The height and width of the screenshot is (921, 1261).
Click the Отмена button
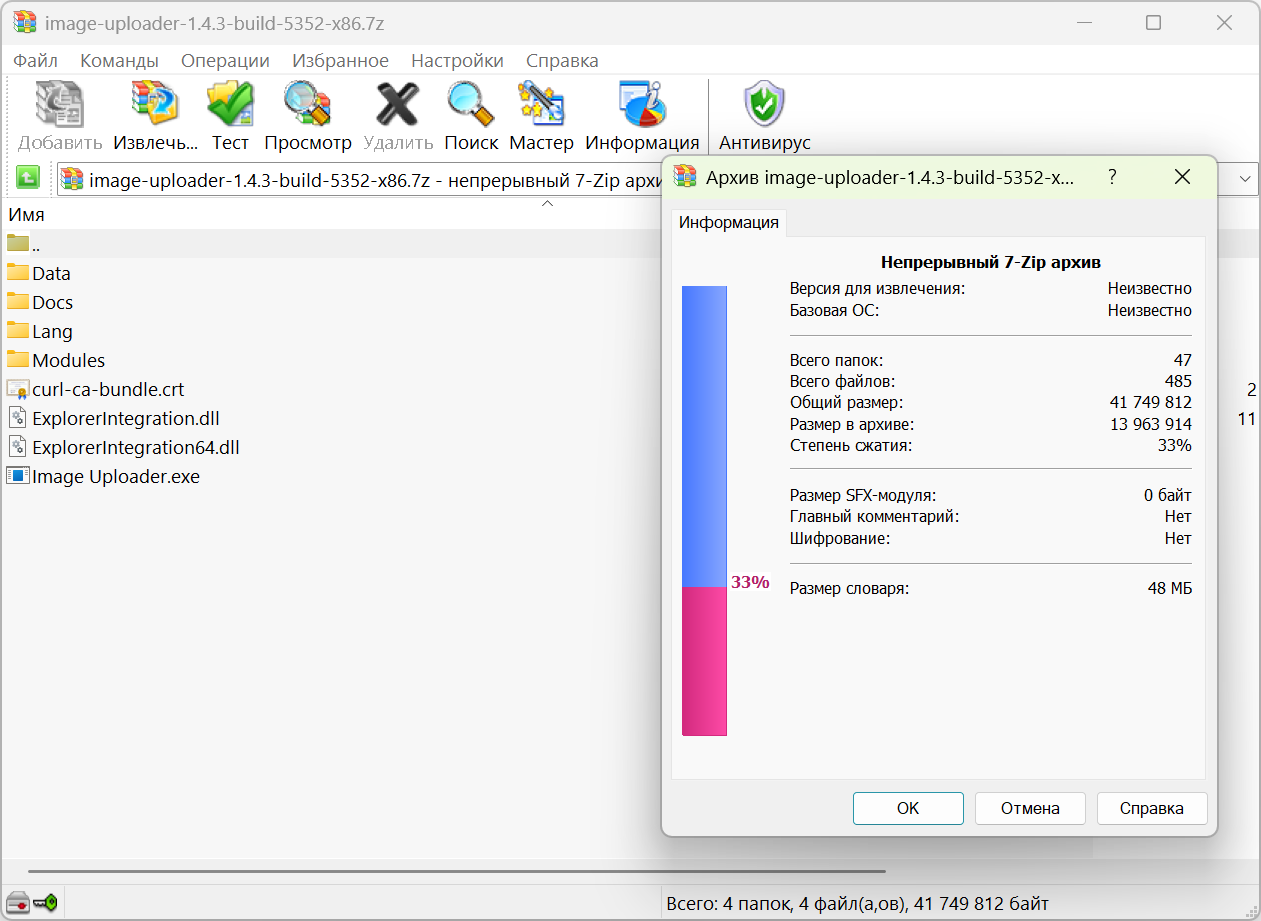click(x=1030, y=808)
